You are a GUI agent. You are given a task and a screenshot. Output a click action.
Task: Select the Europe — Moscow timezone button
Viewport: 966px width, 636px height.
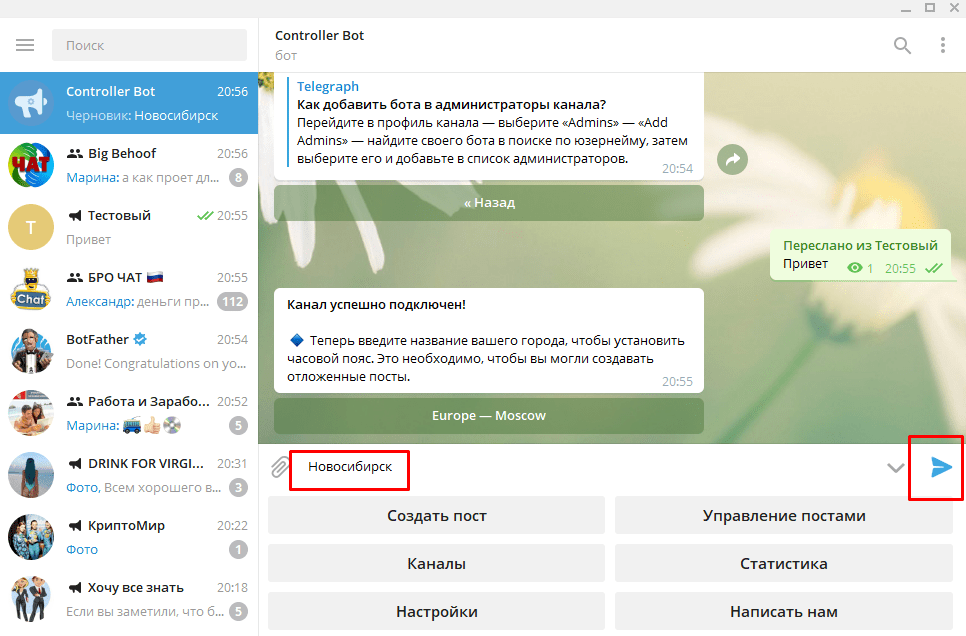coord(489,416)
